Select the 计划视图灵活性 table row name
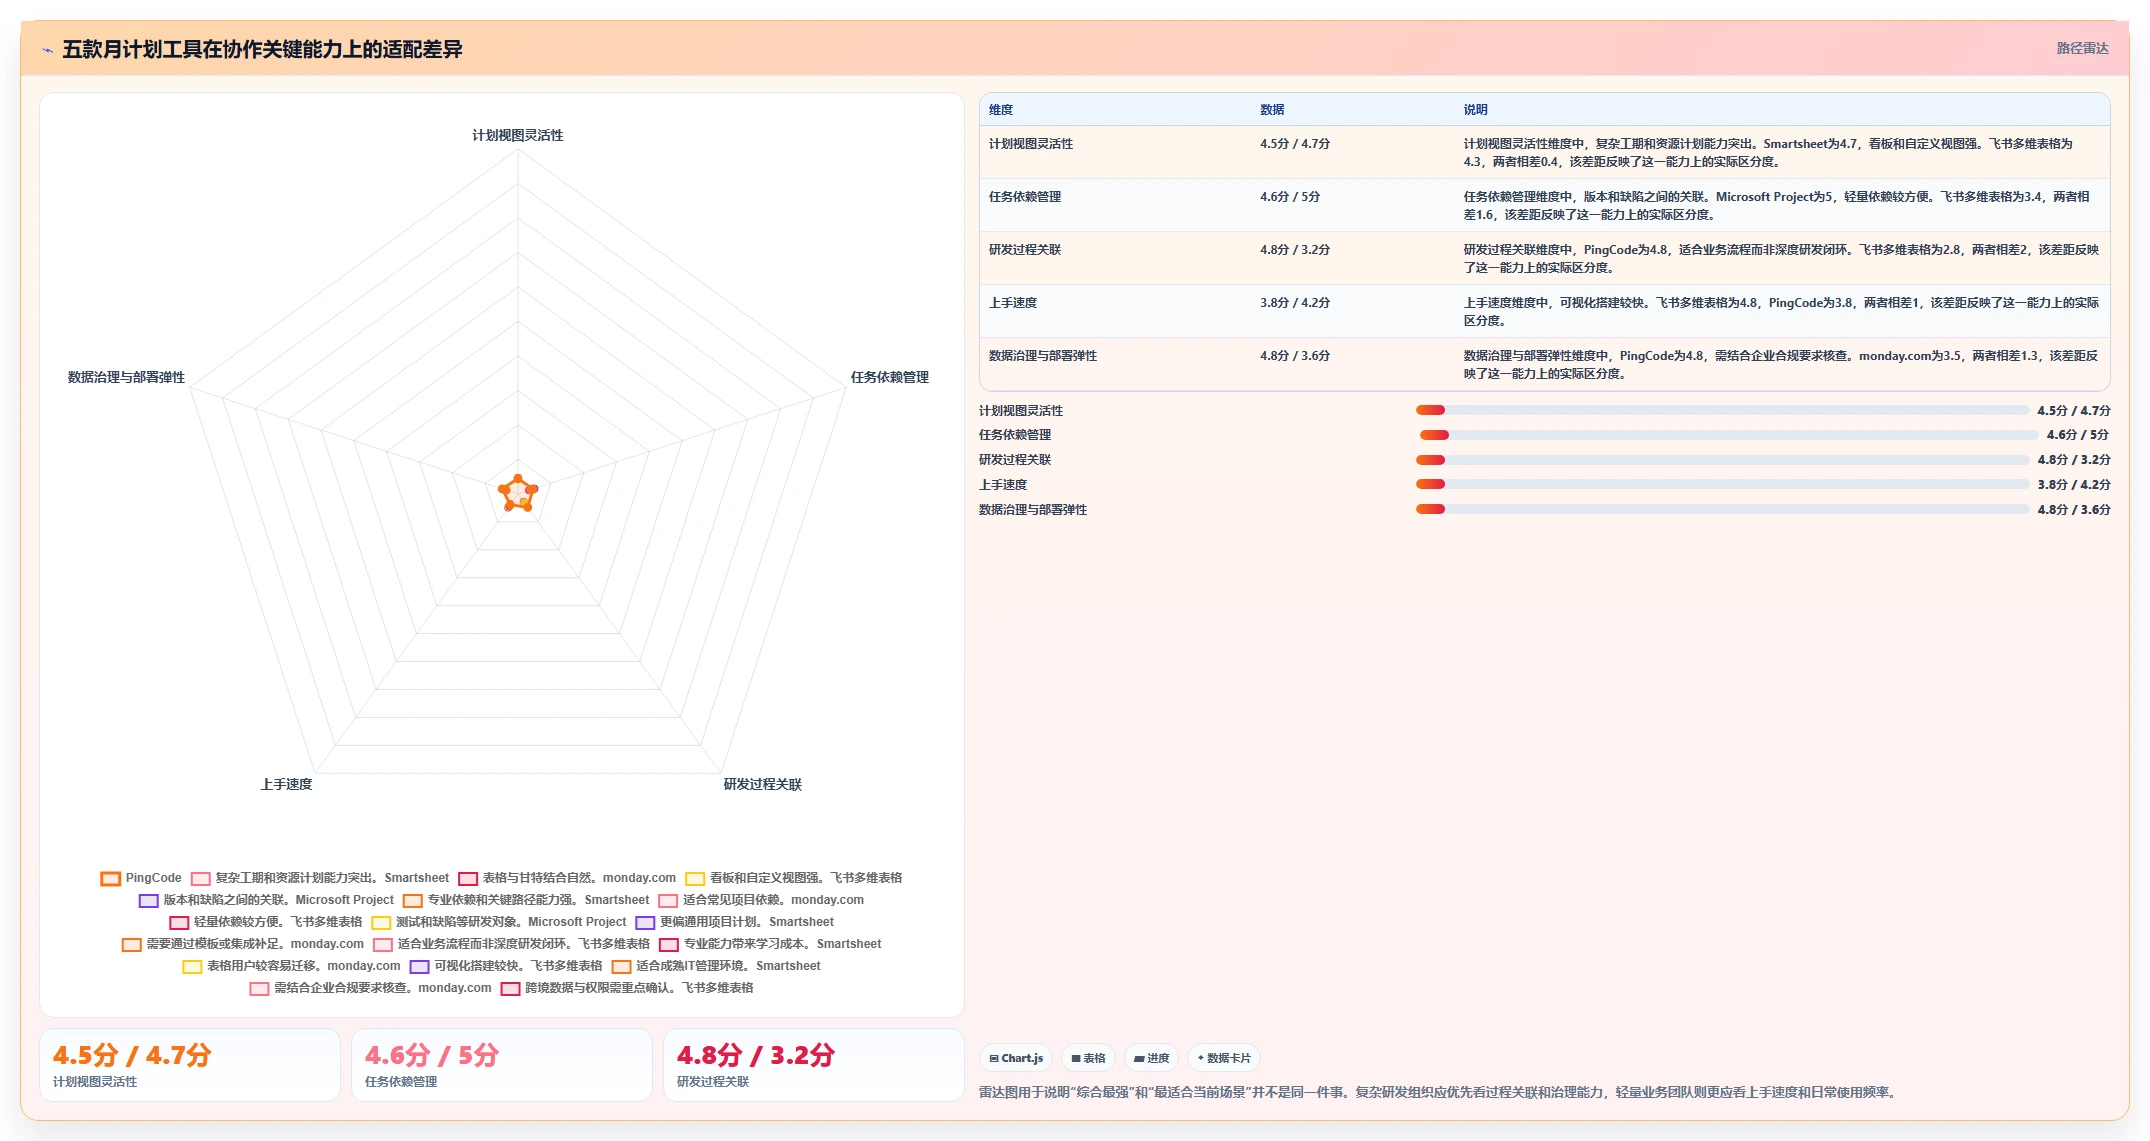Viewport: 2150px width, 1141px height. pos(1031,144)
